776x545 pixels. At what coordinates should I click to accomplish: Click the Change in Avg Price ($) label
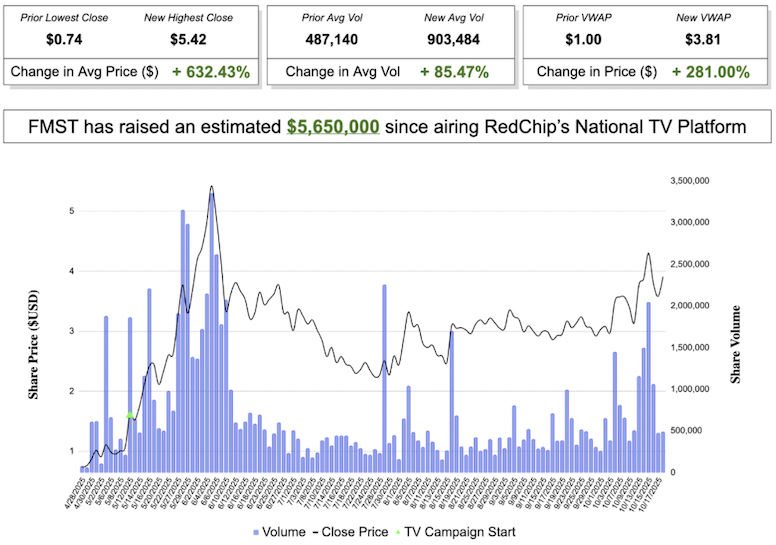tap(85, 72)
